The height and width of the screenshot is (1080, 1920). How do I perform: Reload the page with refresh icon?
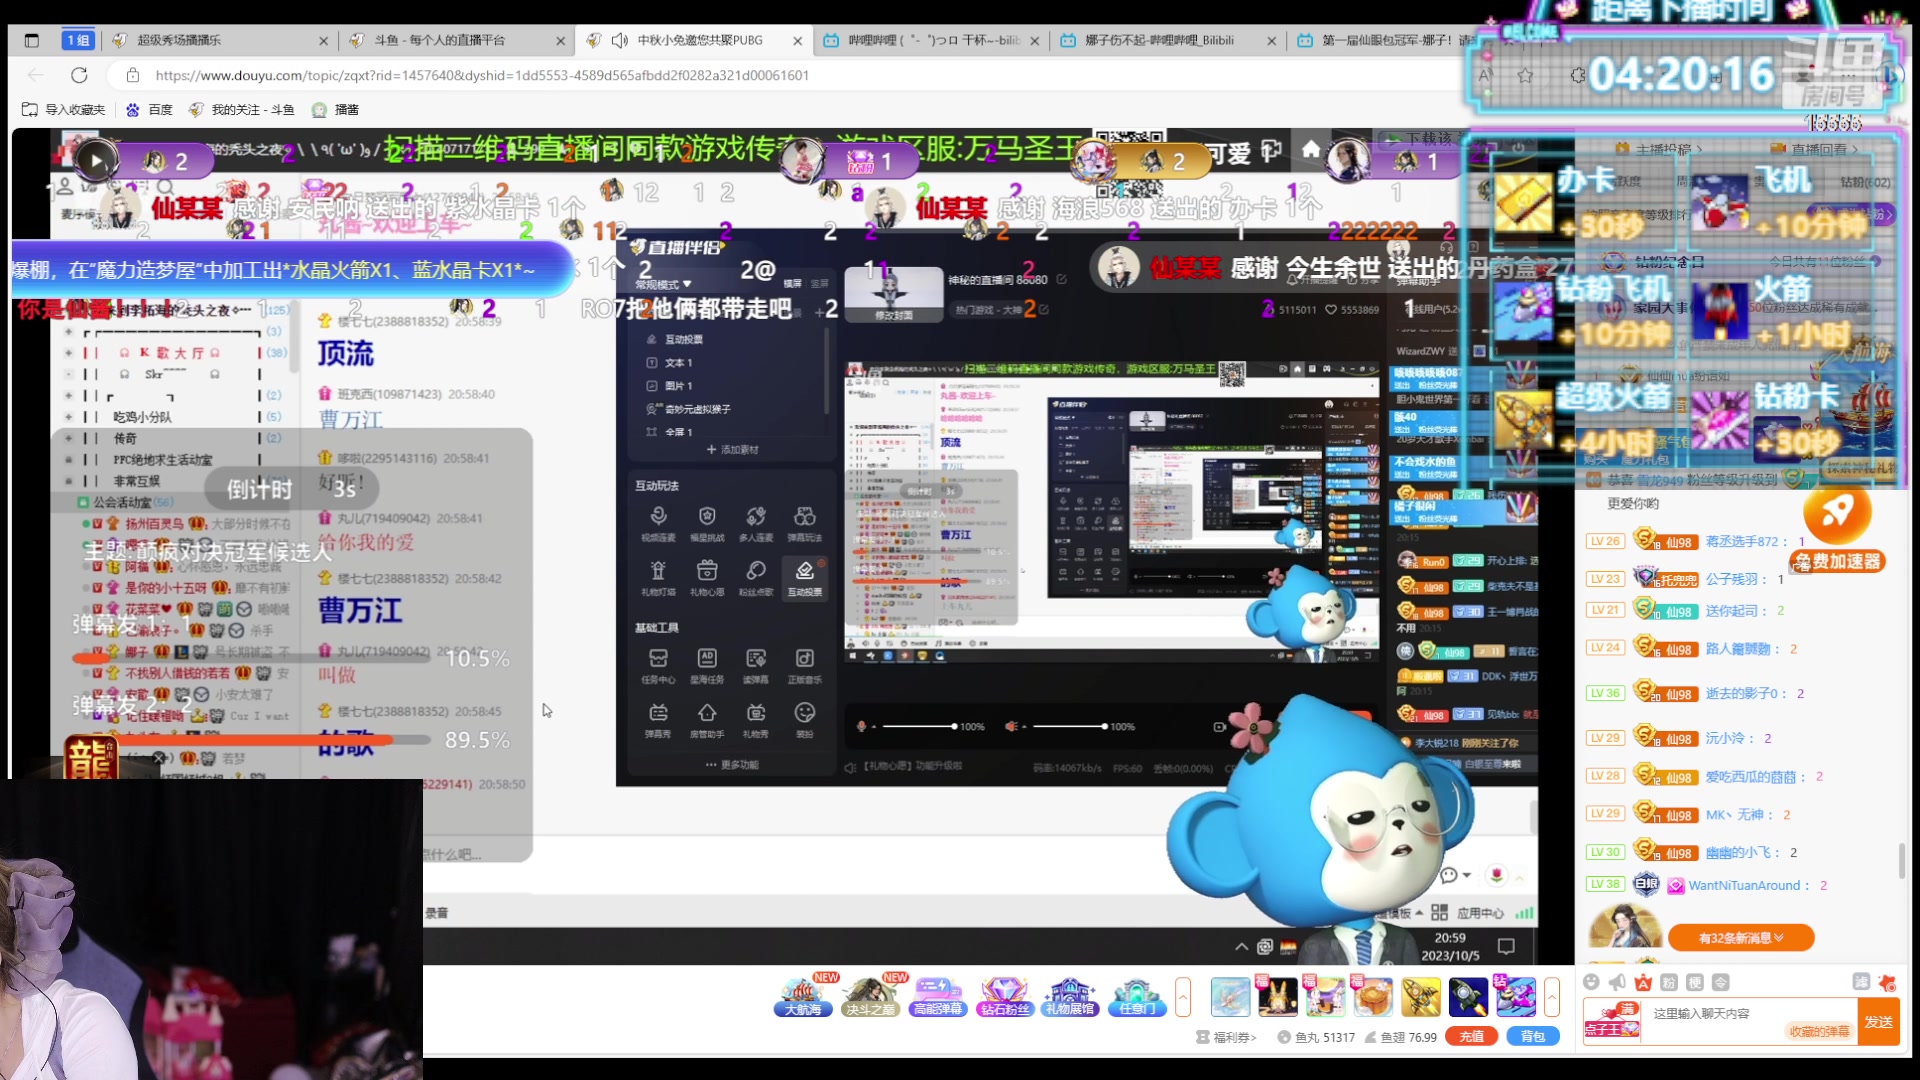click(x=80, y=75)
